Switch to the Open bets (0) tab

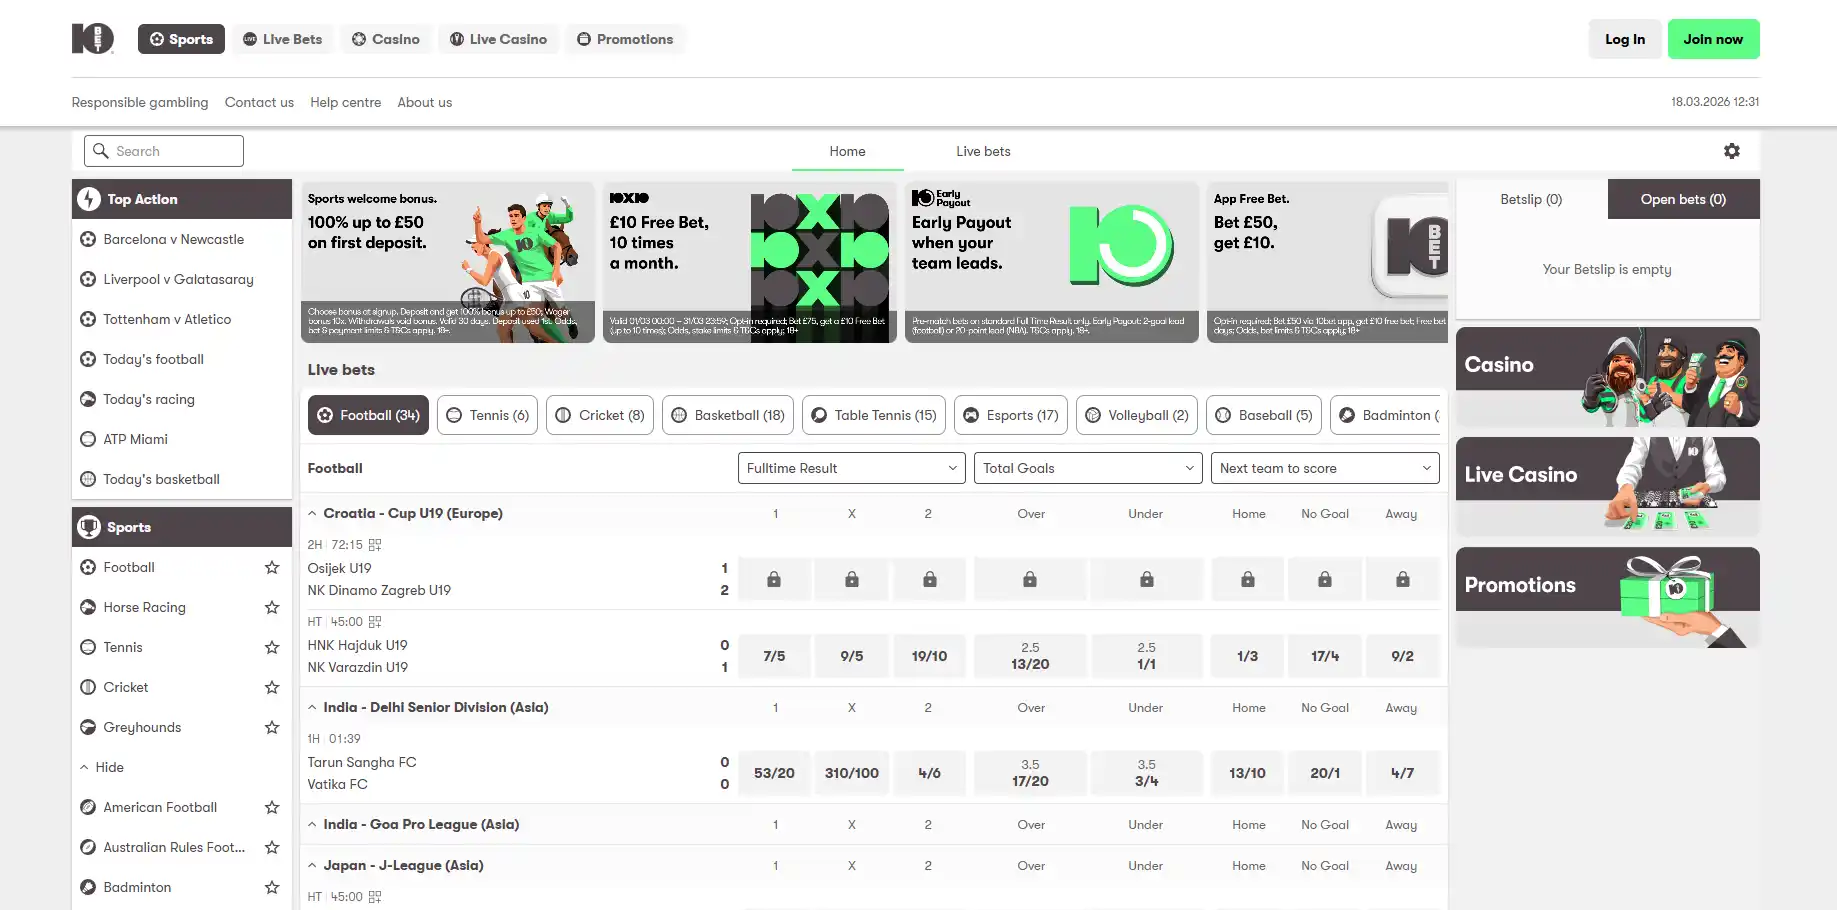tap(1683, 199)
